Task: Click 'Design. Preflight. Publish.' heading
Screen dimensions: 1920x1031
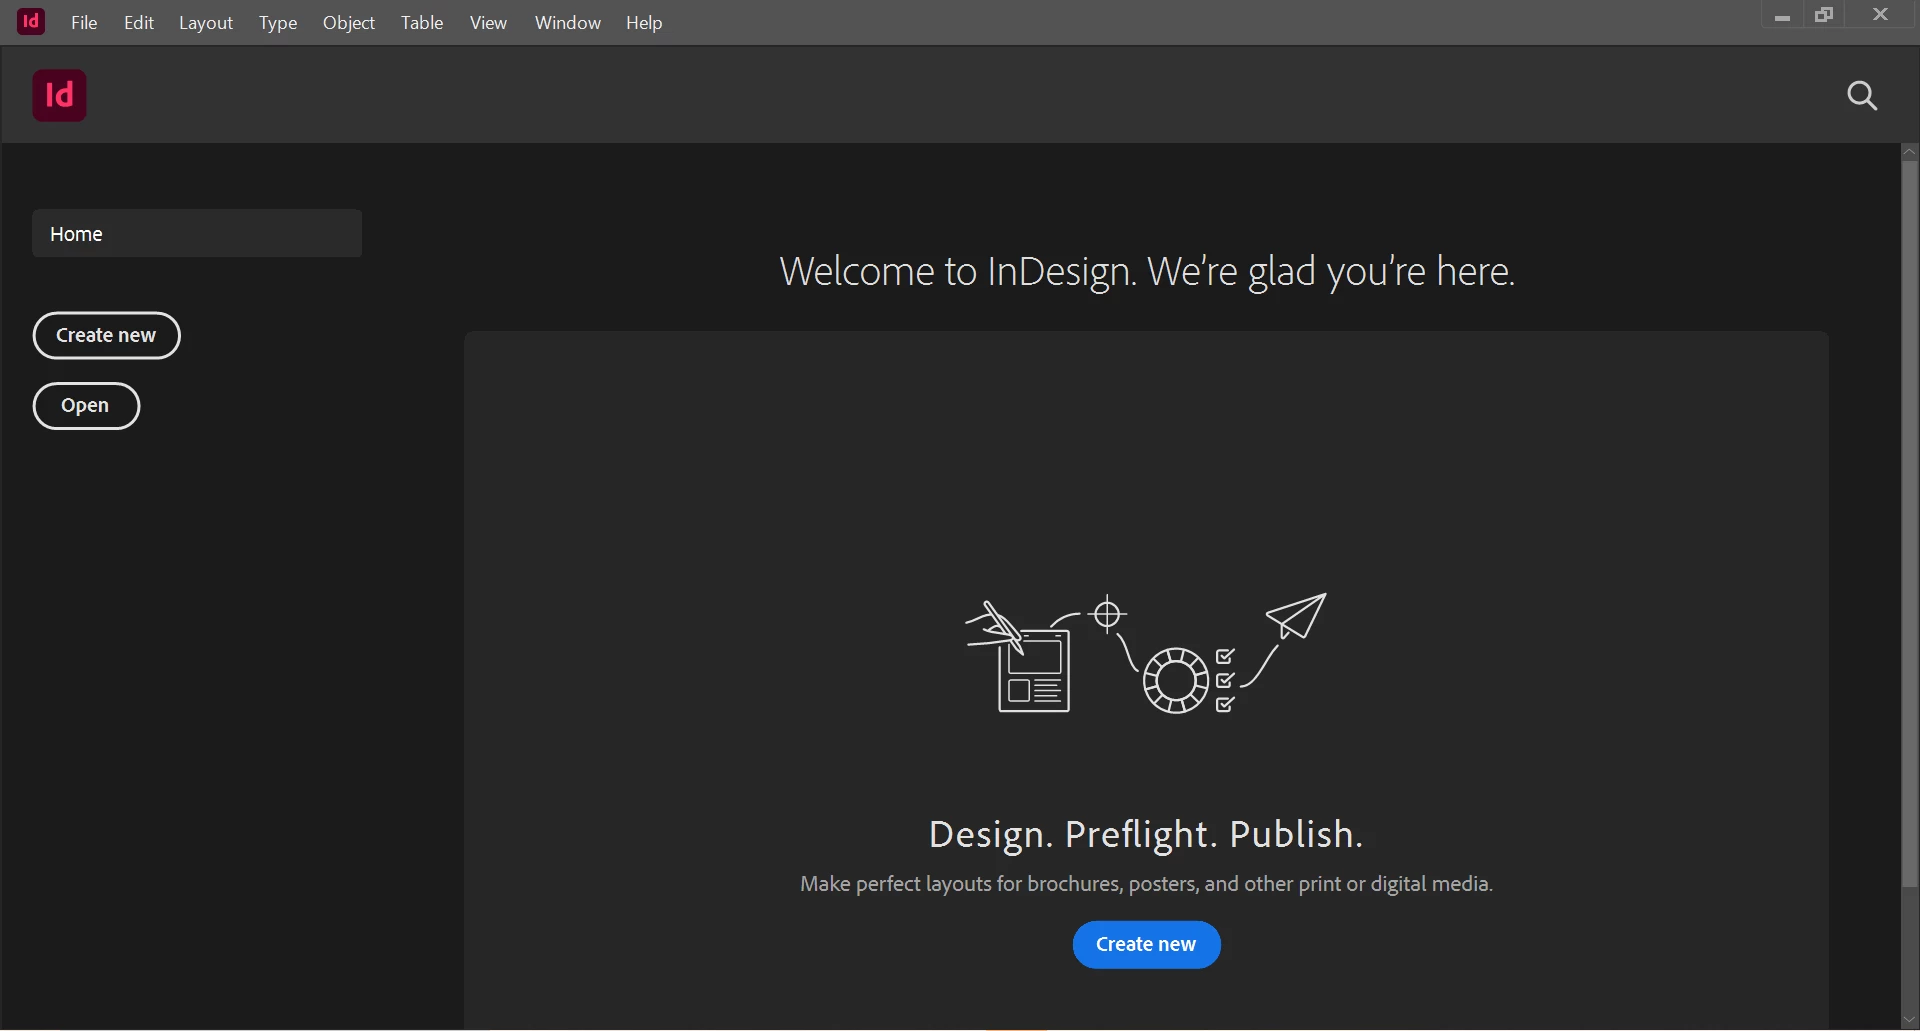Action: pos(1146,835)
